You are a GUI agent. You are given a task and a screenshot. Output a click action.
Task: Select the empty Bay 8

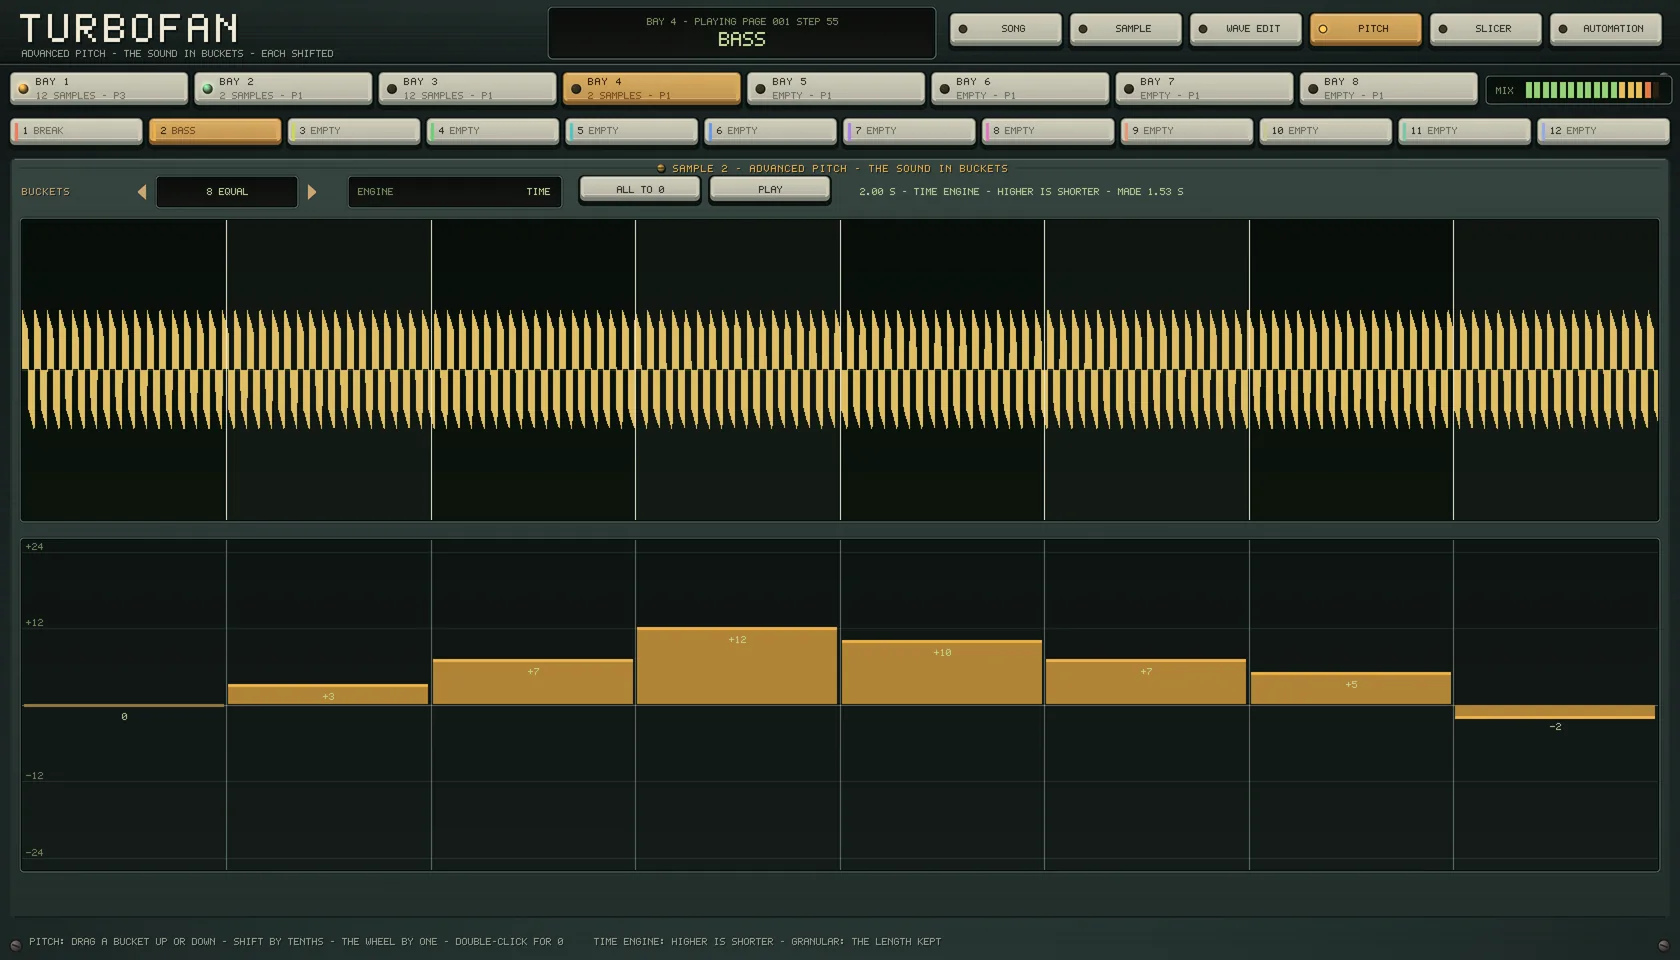click(x=1388, y=88)
